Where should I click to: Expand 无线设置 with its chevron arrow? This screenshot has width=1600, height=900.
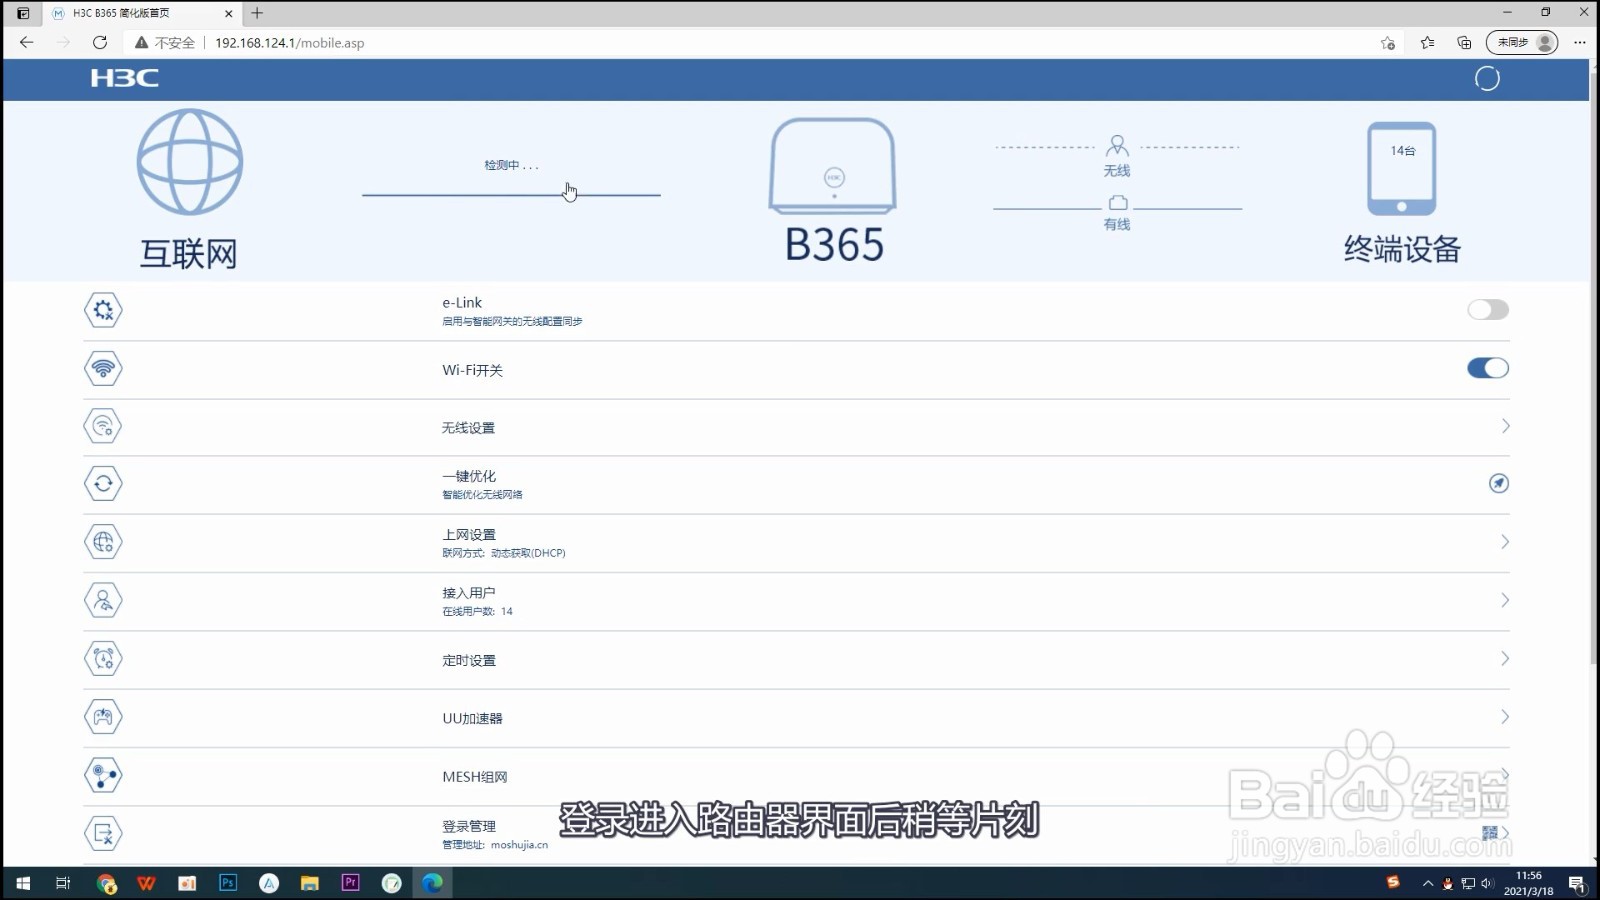click(x=1505, y=426)
